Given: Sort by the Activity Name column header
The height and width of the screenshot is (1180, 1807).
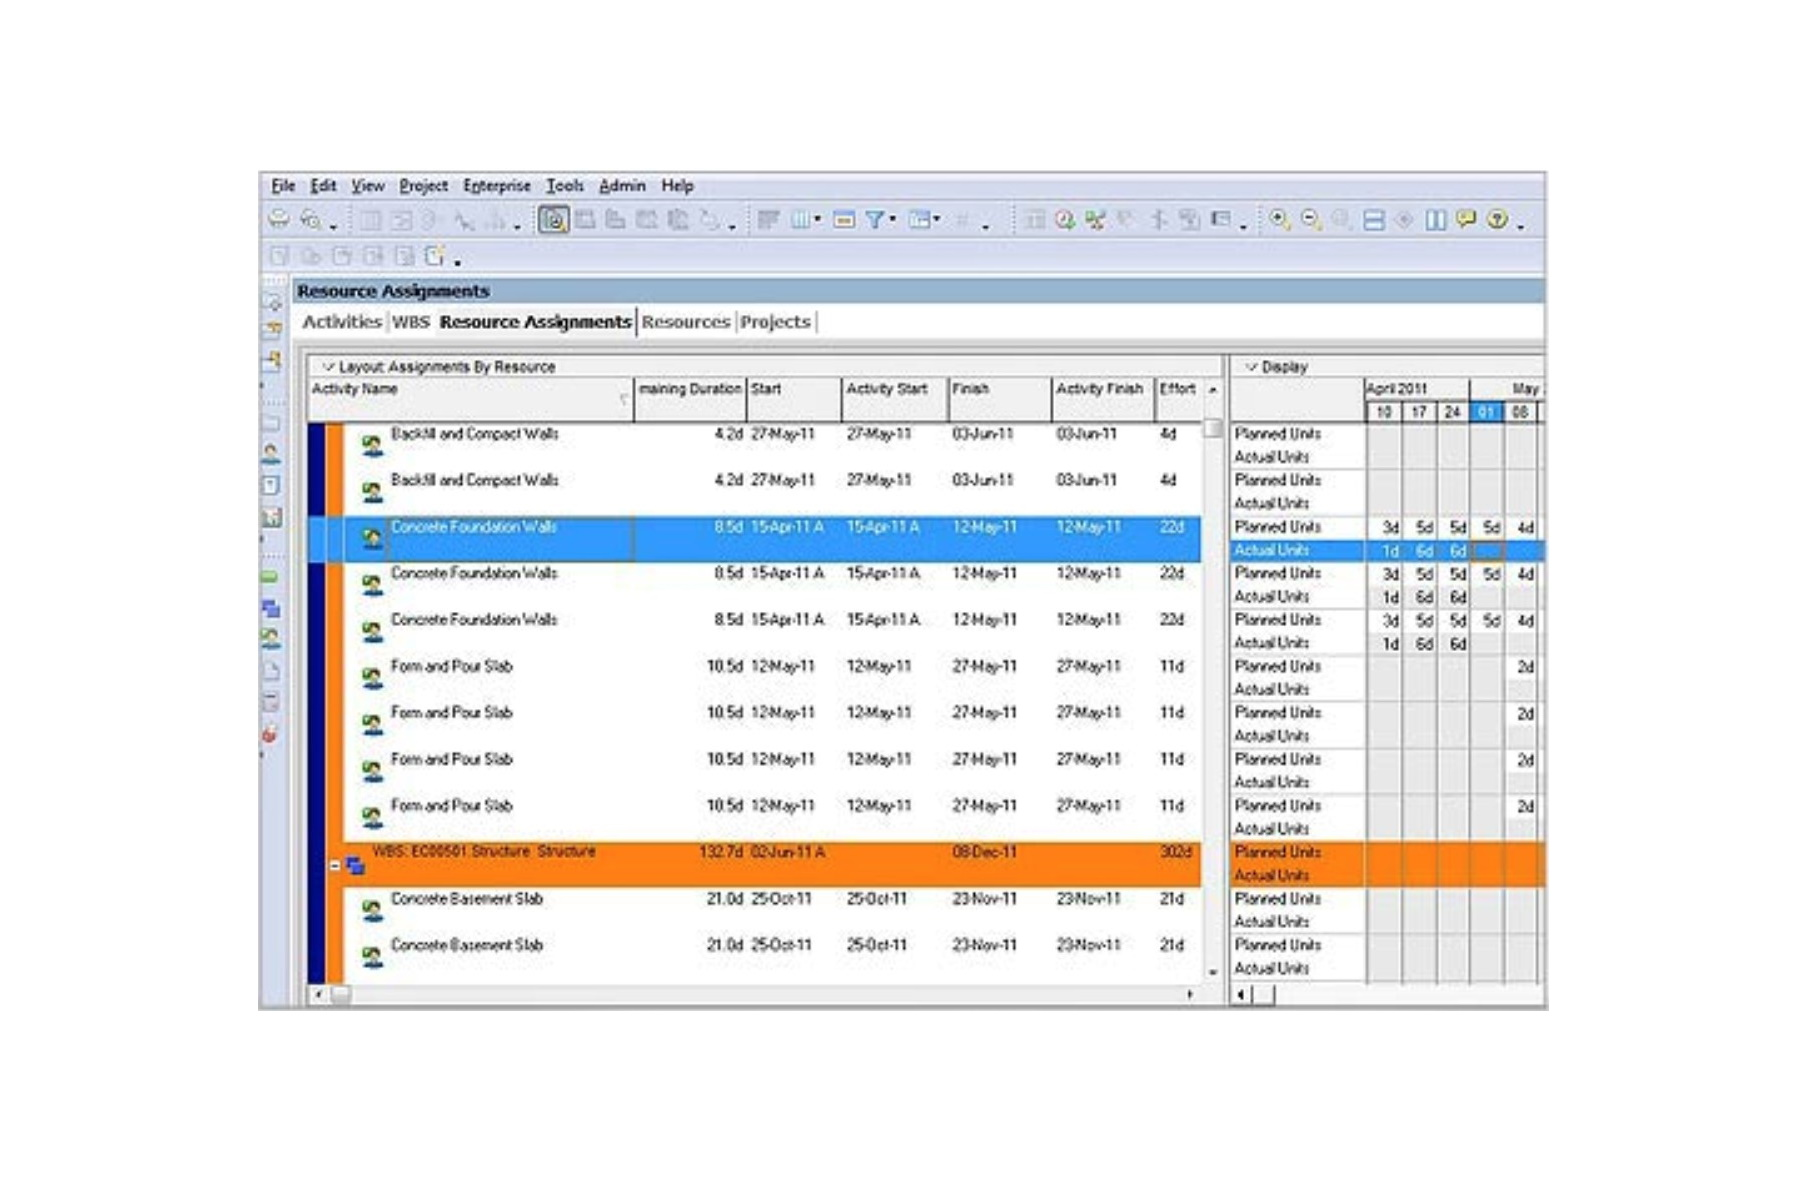Looking at the screenshot, I should [x=471, y=399].
